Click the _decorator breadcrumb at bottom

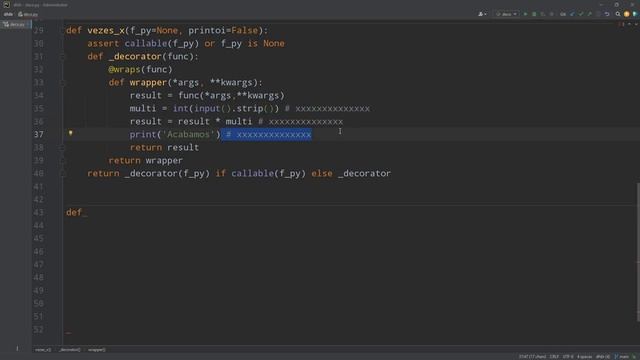click(70, 350)
